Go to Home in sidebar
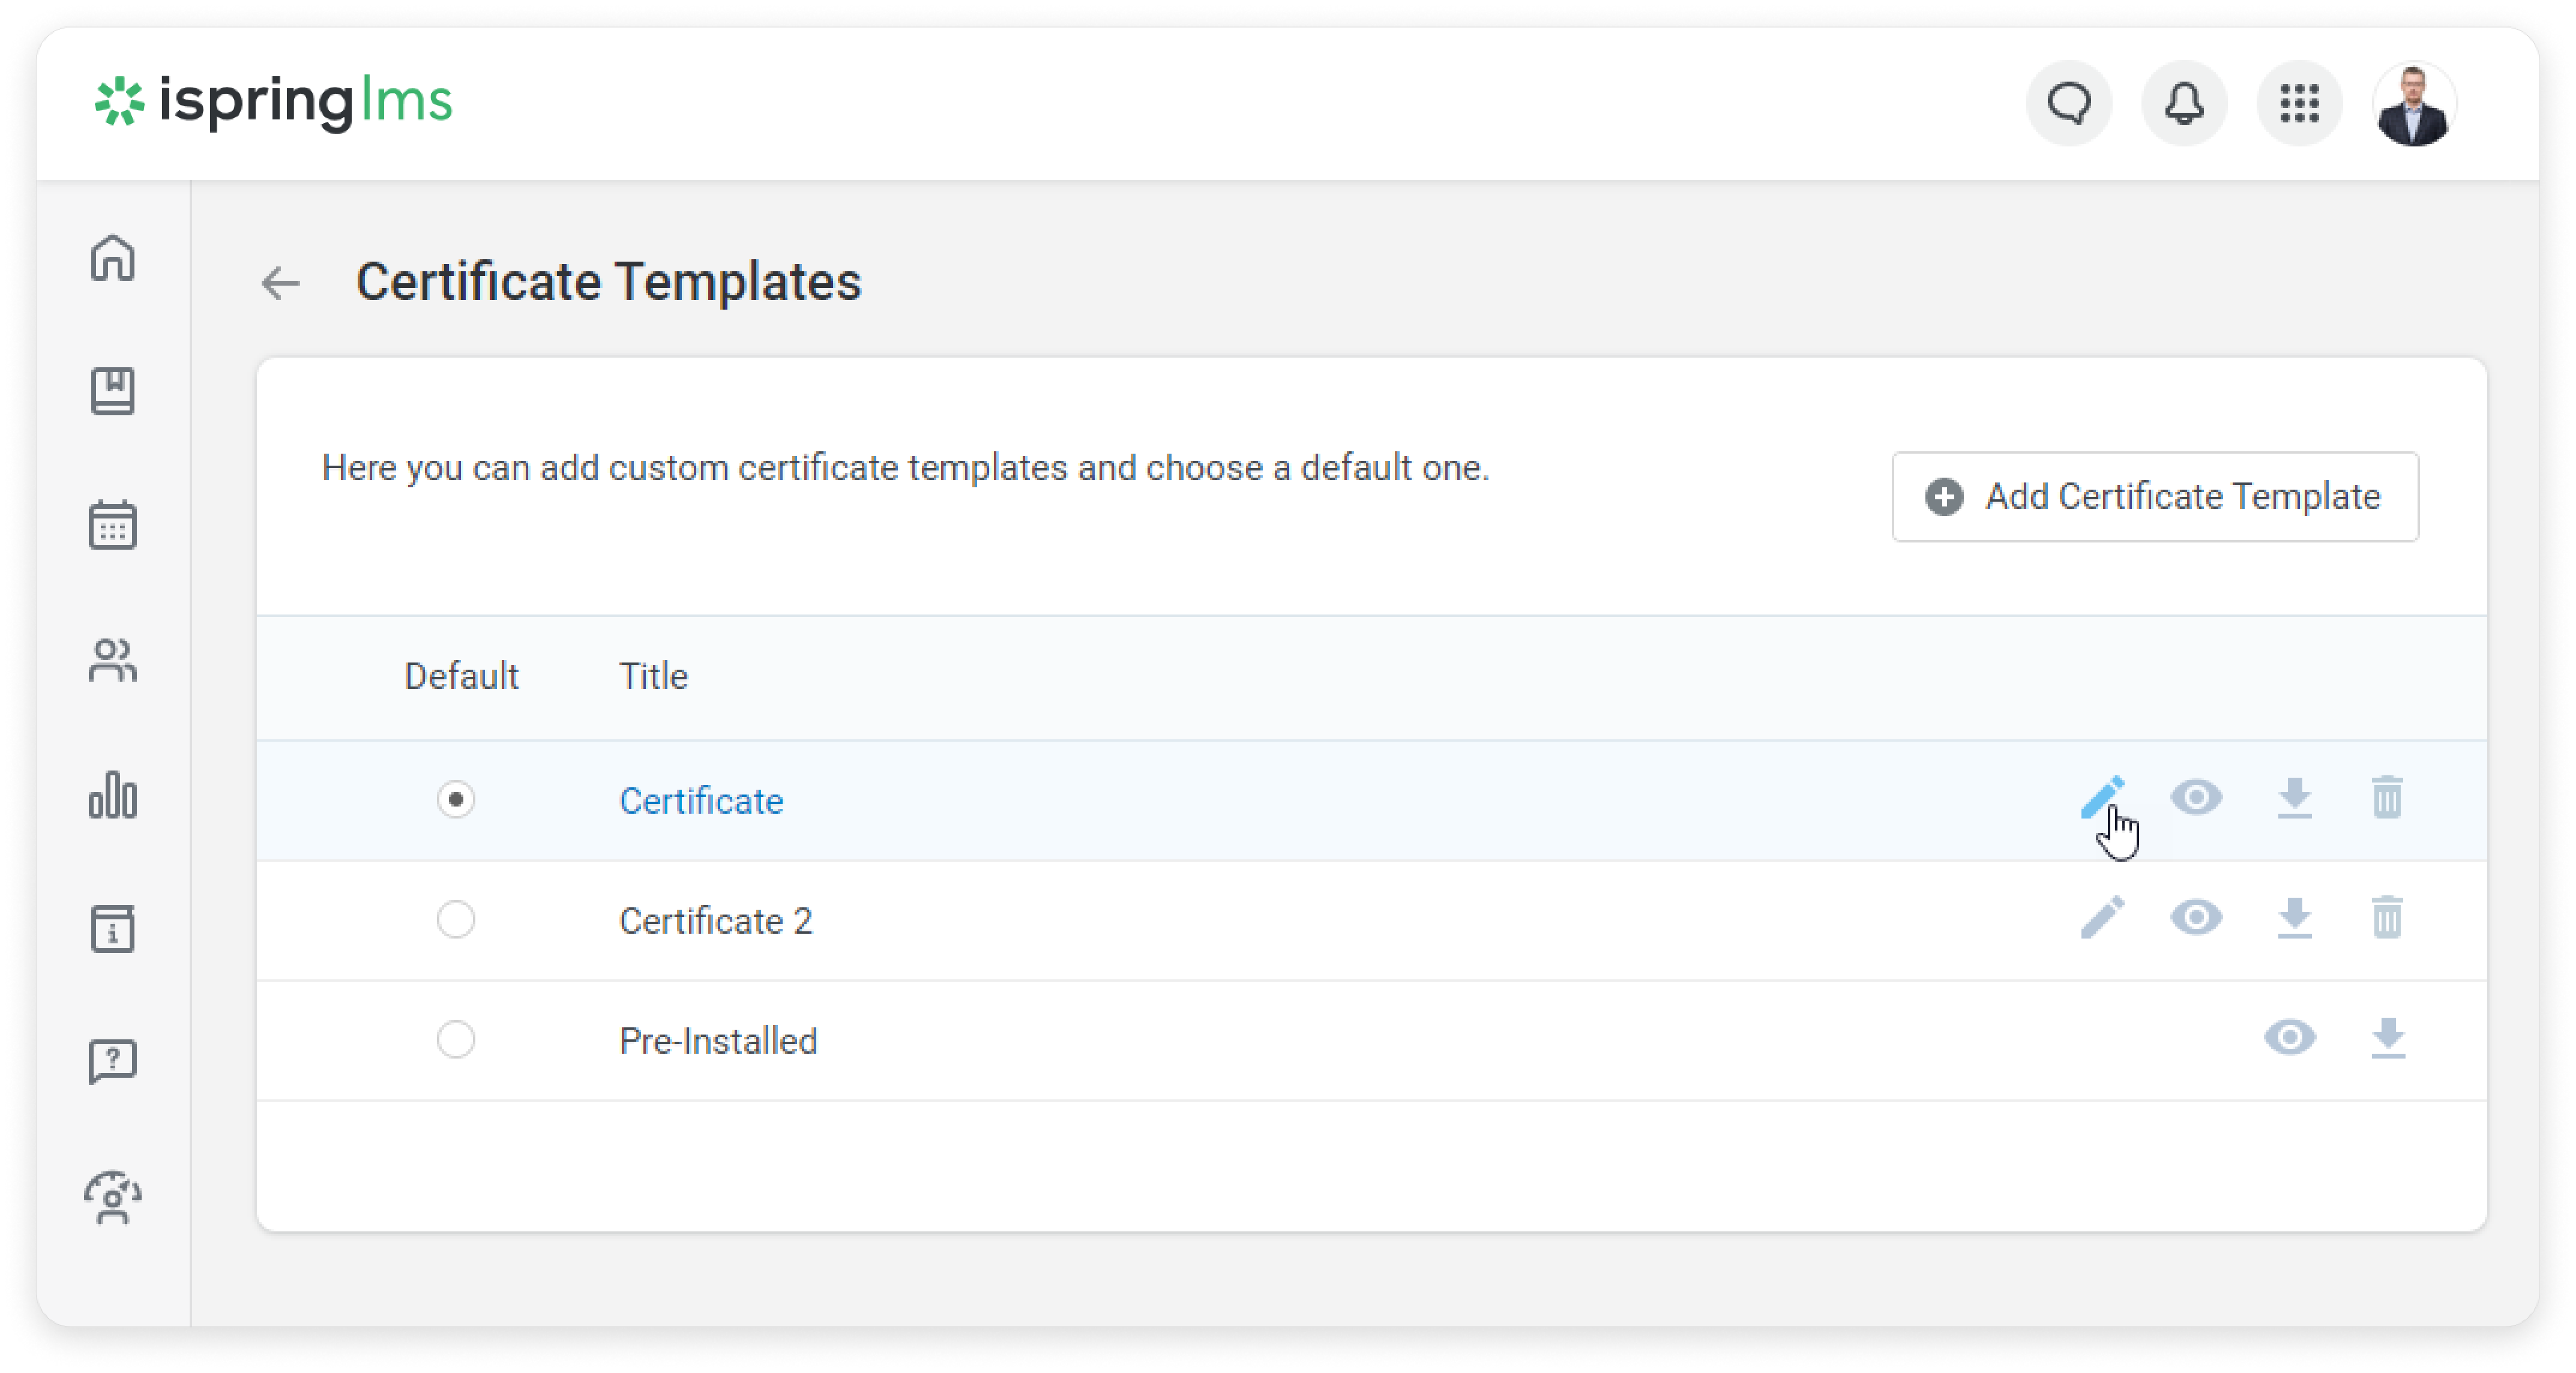2576x1373 pixels. click(x=113, y=258)
